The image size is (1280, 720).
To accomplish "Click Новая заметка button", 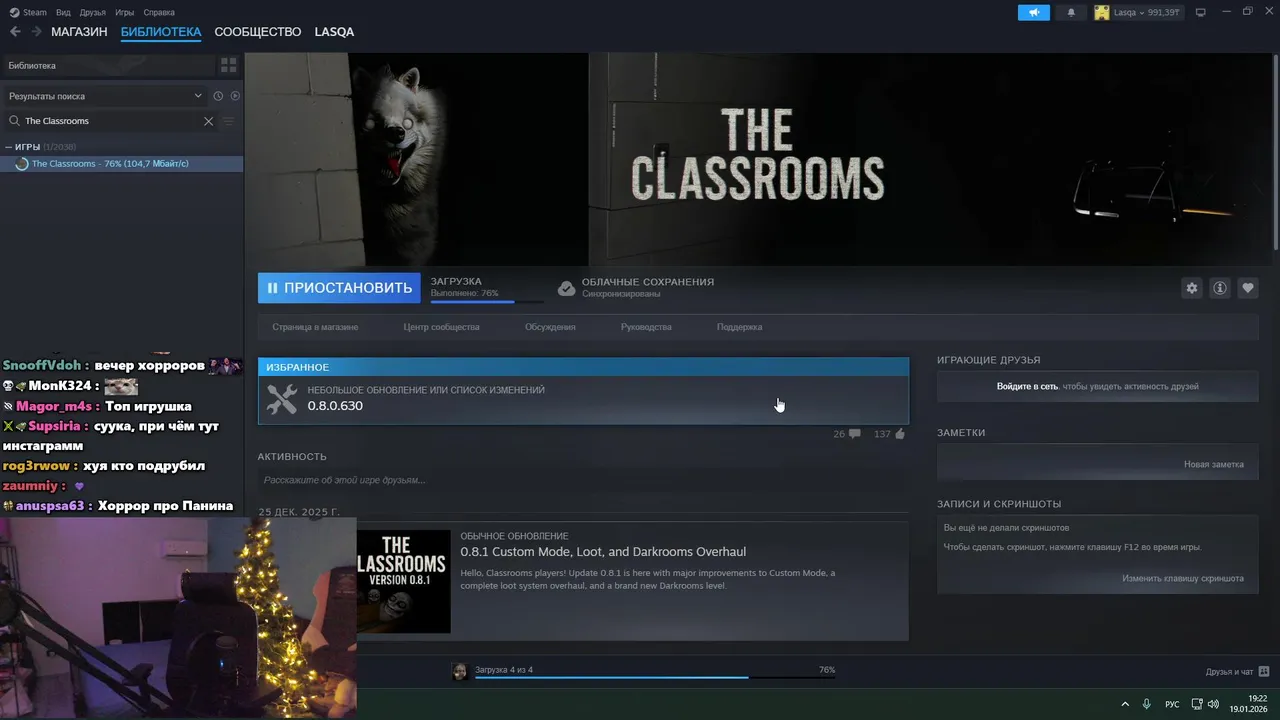I will [x=1214, y=464].
